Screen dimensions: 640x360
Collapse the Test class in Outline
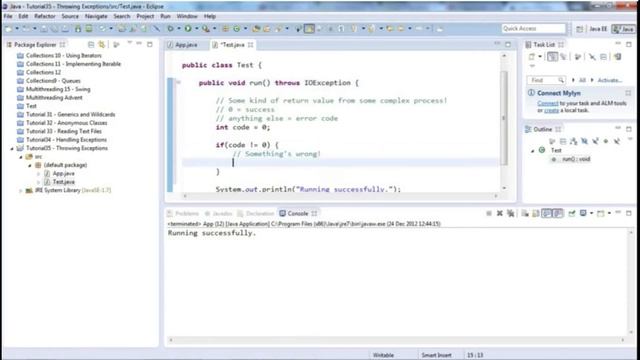[532, 151]
